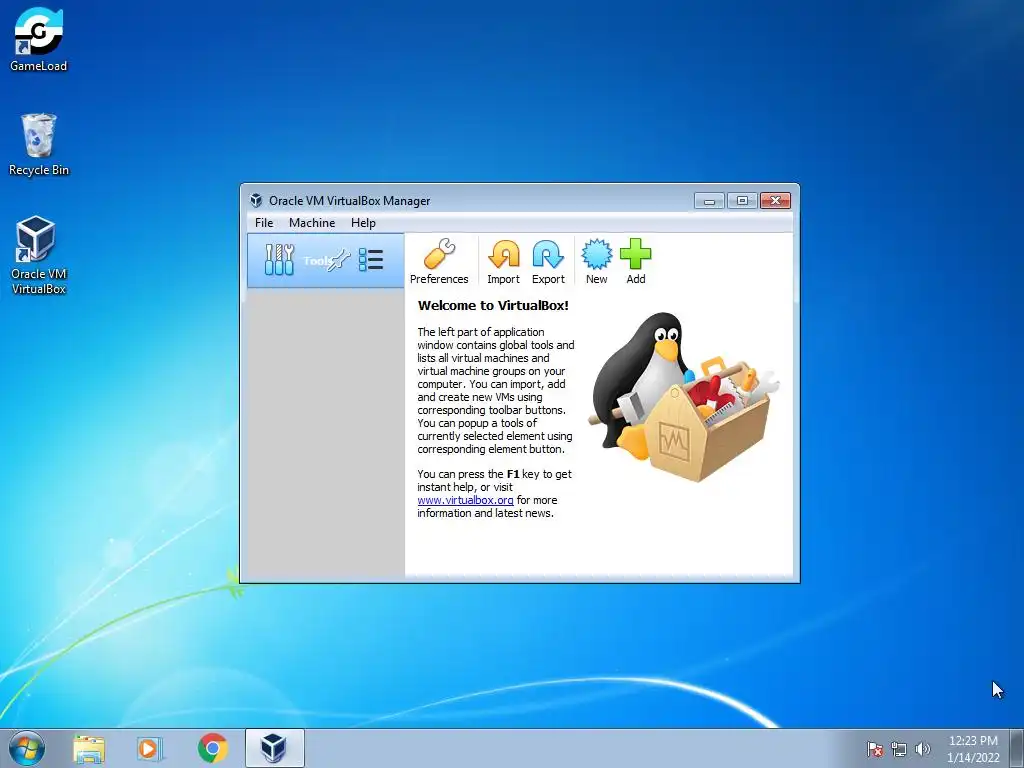Maximize the VirtualBox Manager window

point(742,200)
